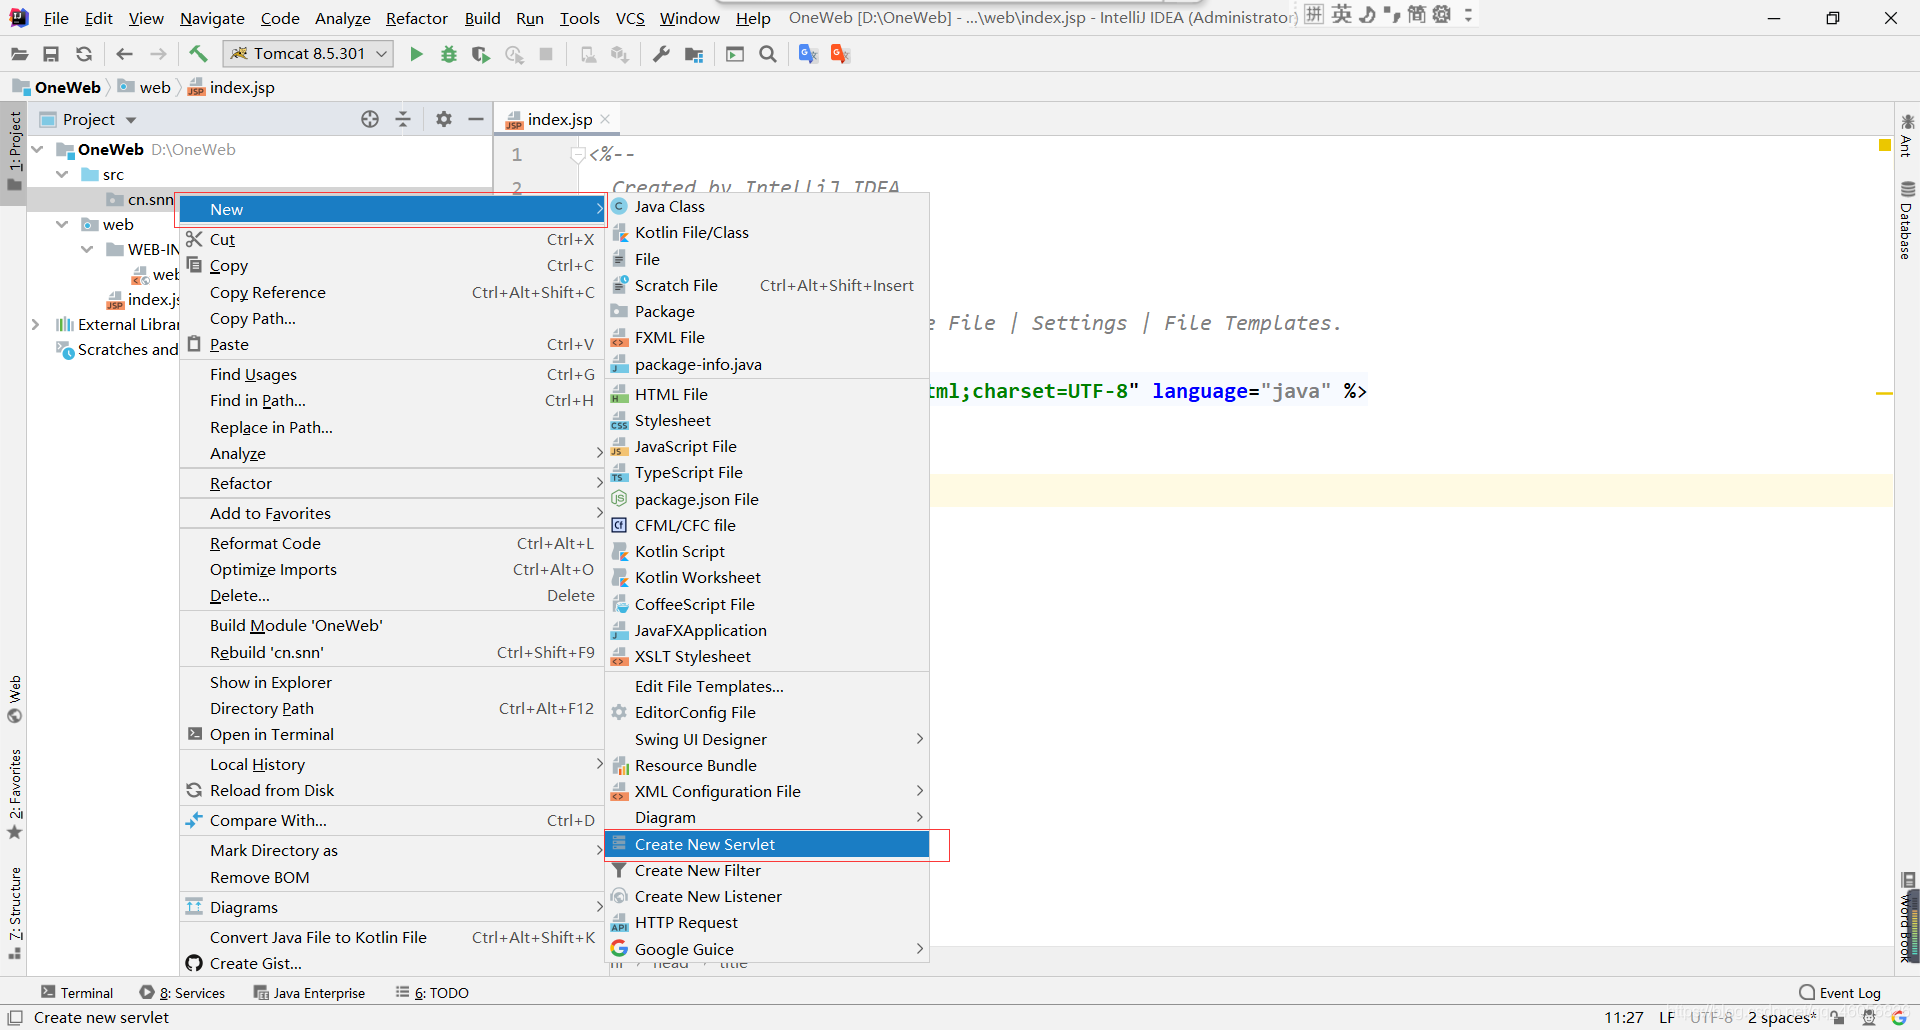Viewport: 1920px width, 1030px height.
Task: Hide the Project panel with minus icon
Action: 476,119
